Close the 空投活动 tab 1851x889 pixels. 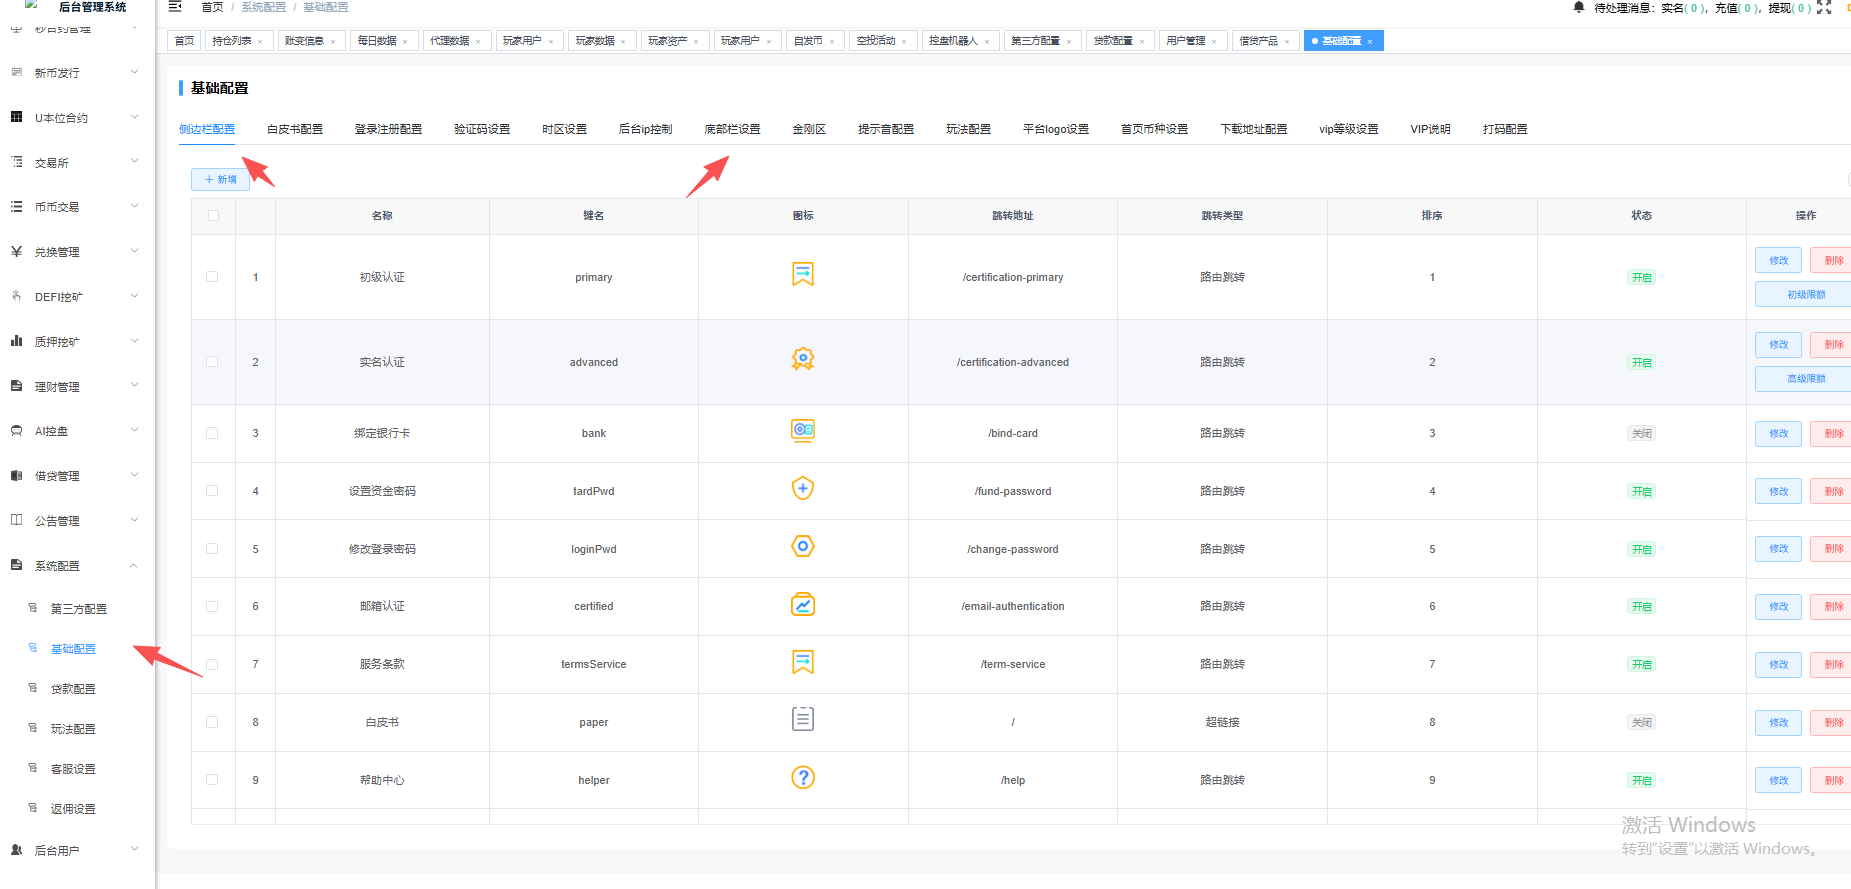(904, 41)
